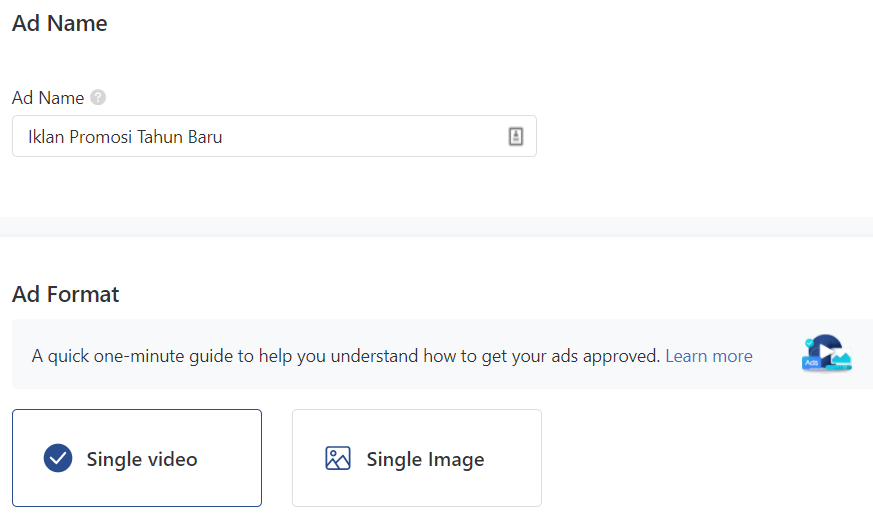Viewport: 873px width, 523px height.
Task: Click the "Single Image" text label
Action: [425, 460]
